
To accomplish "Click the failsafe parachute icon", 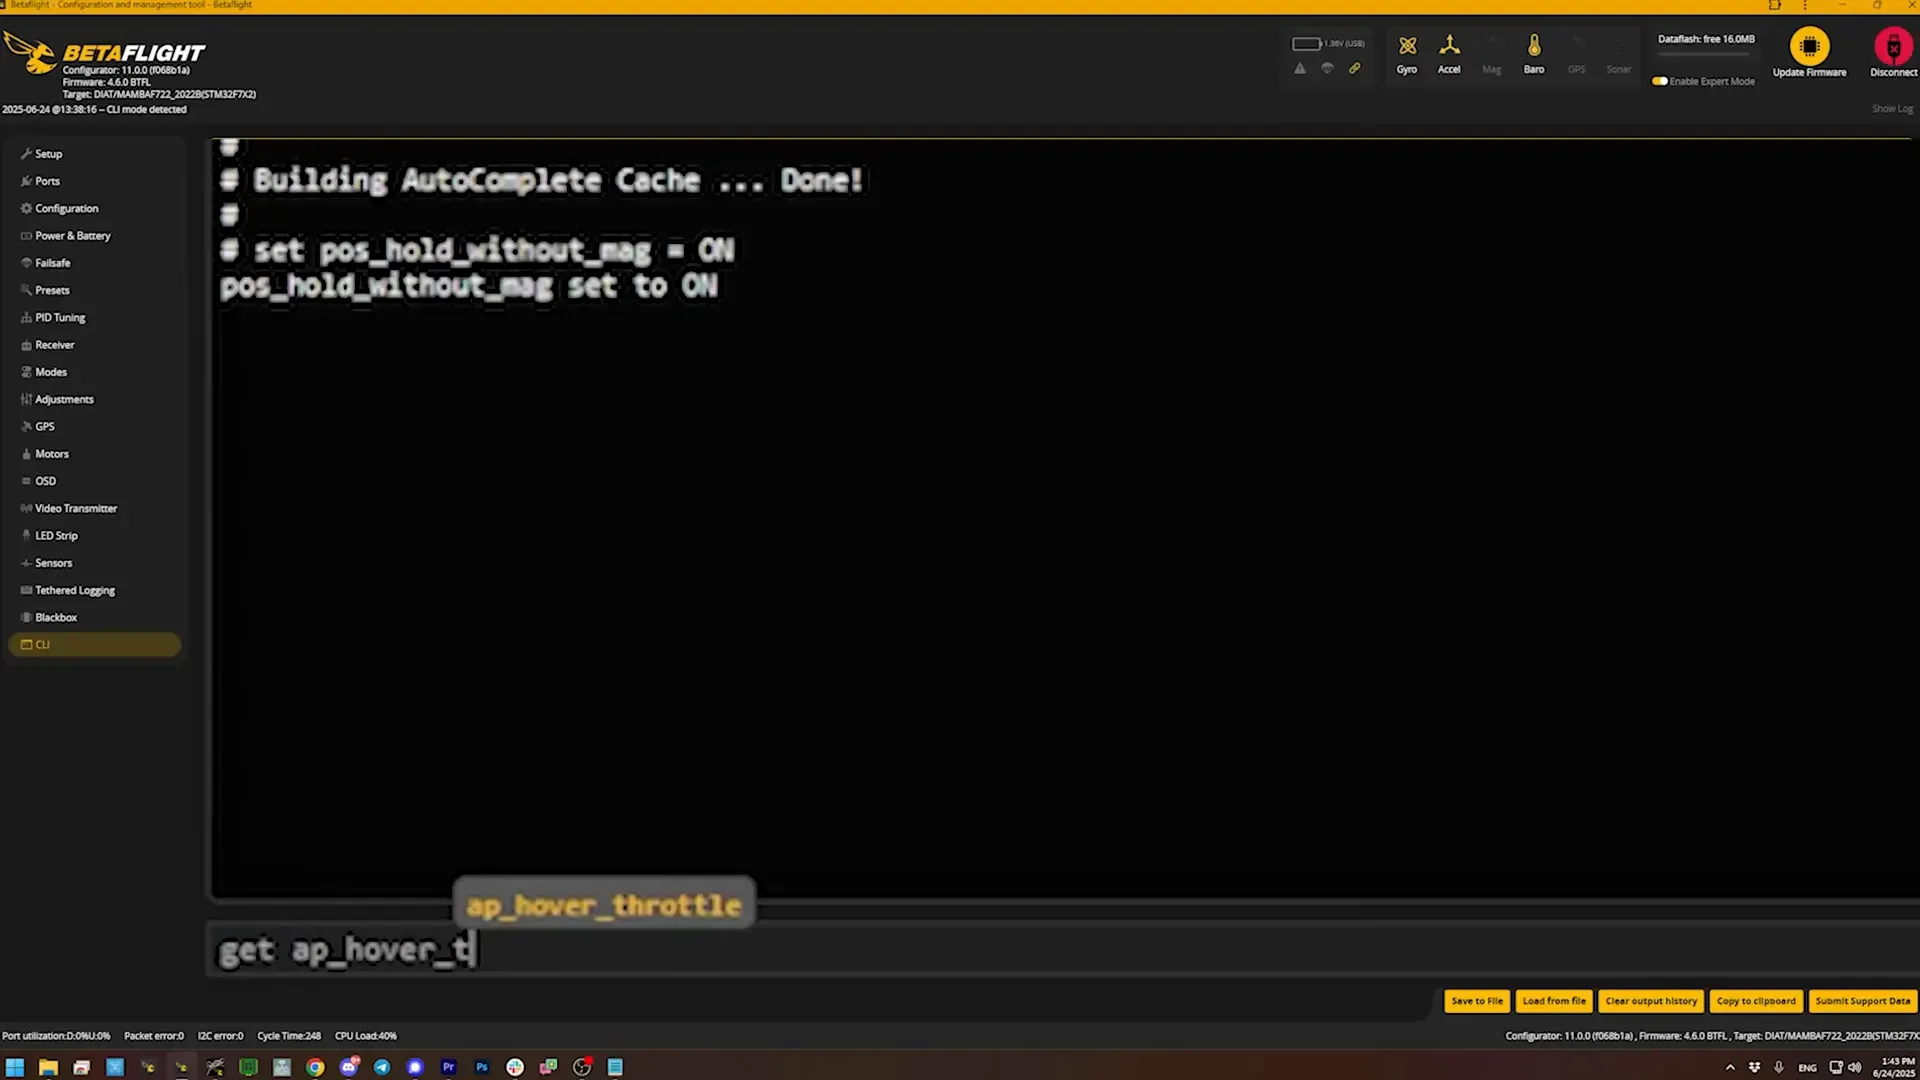I will click(1327, 69).
